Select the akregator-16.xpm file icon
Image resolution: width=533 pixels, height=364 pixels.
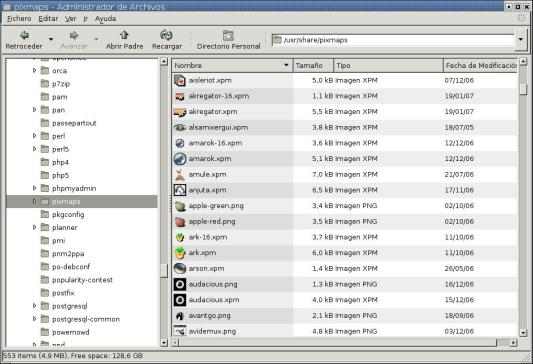[x=180, y=96]
